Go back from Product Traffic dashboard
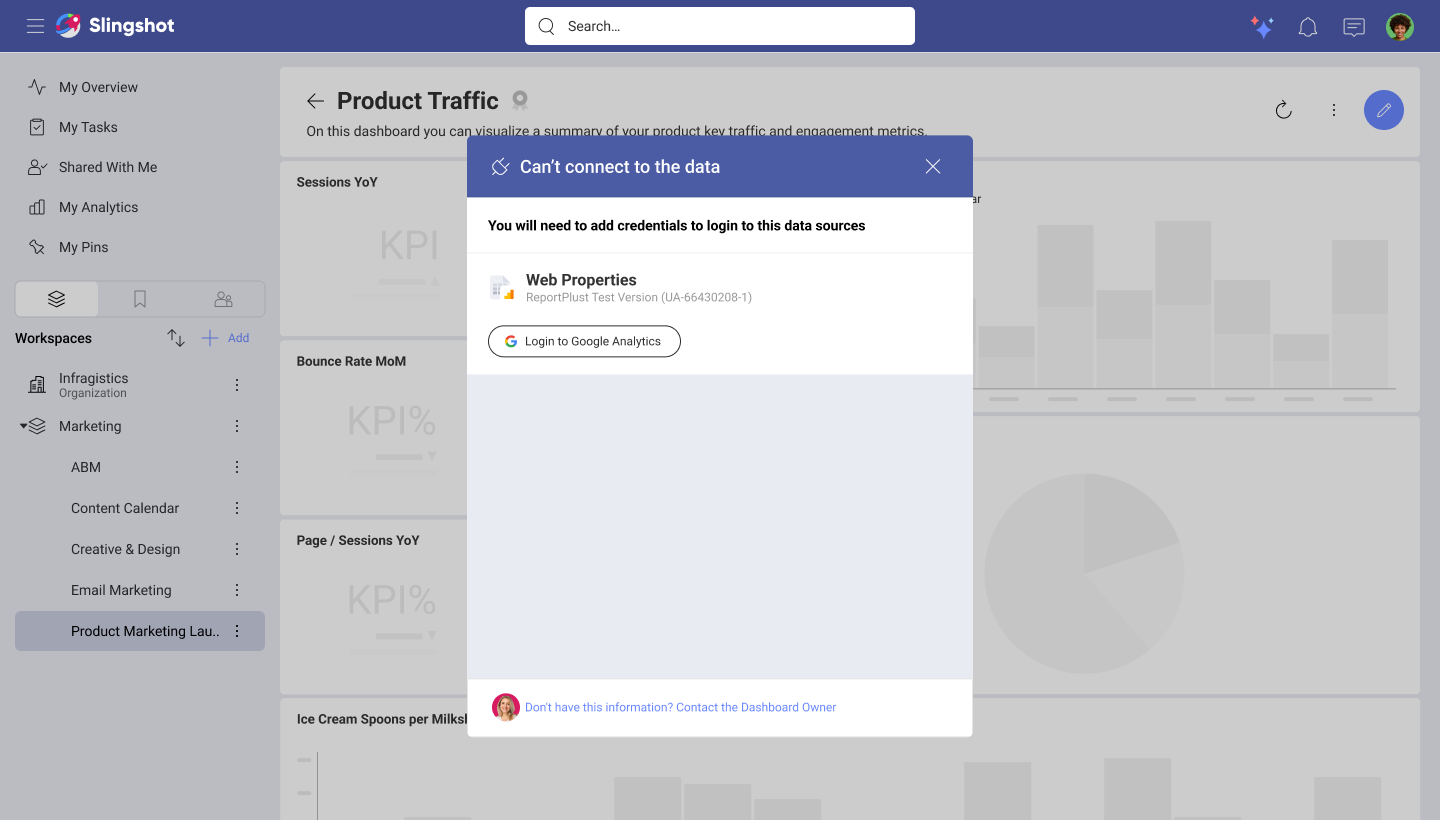 (x=315, y=101)
